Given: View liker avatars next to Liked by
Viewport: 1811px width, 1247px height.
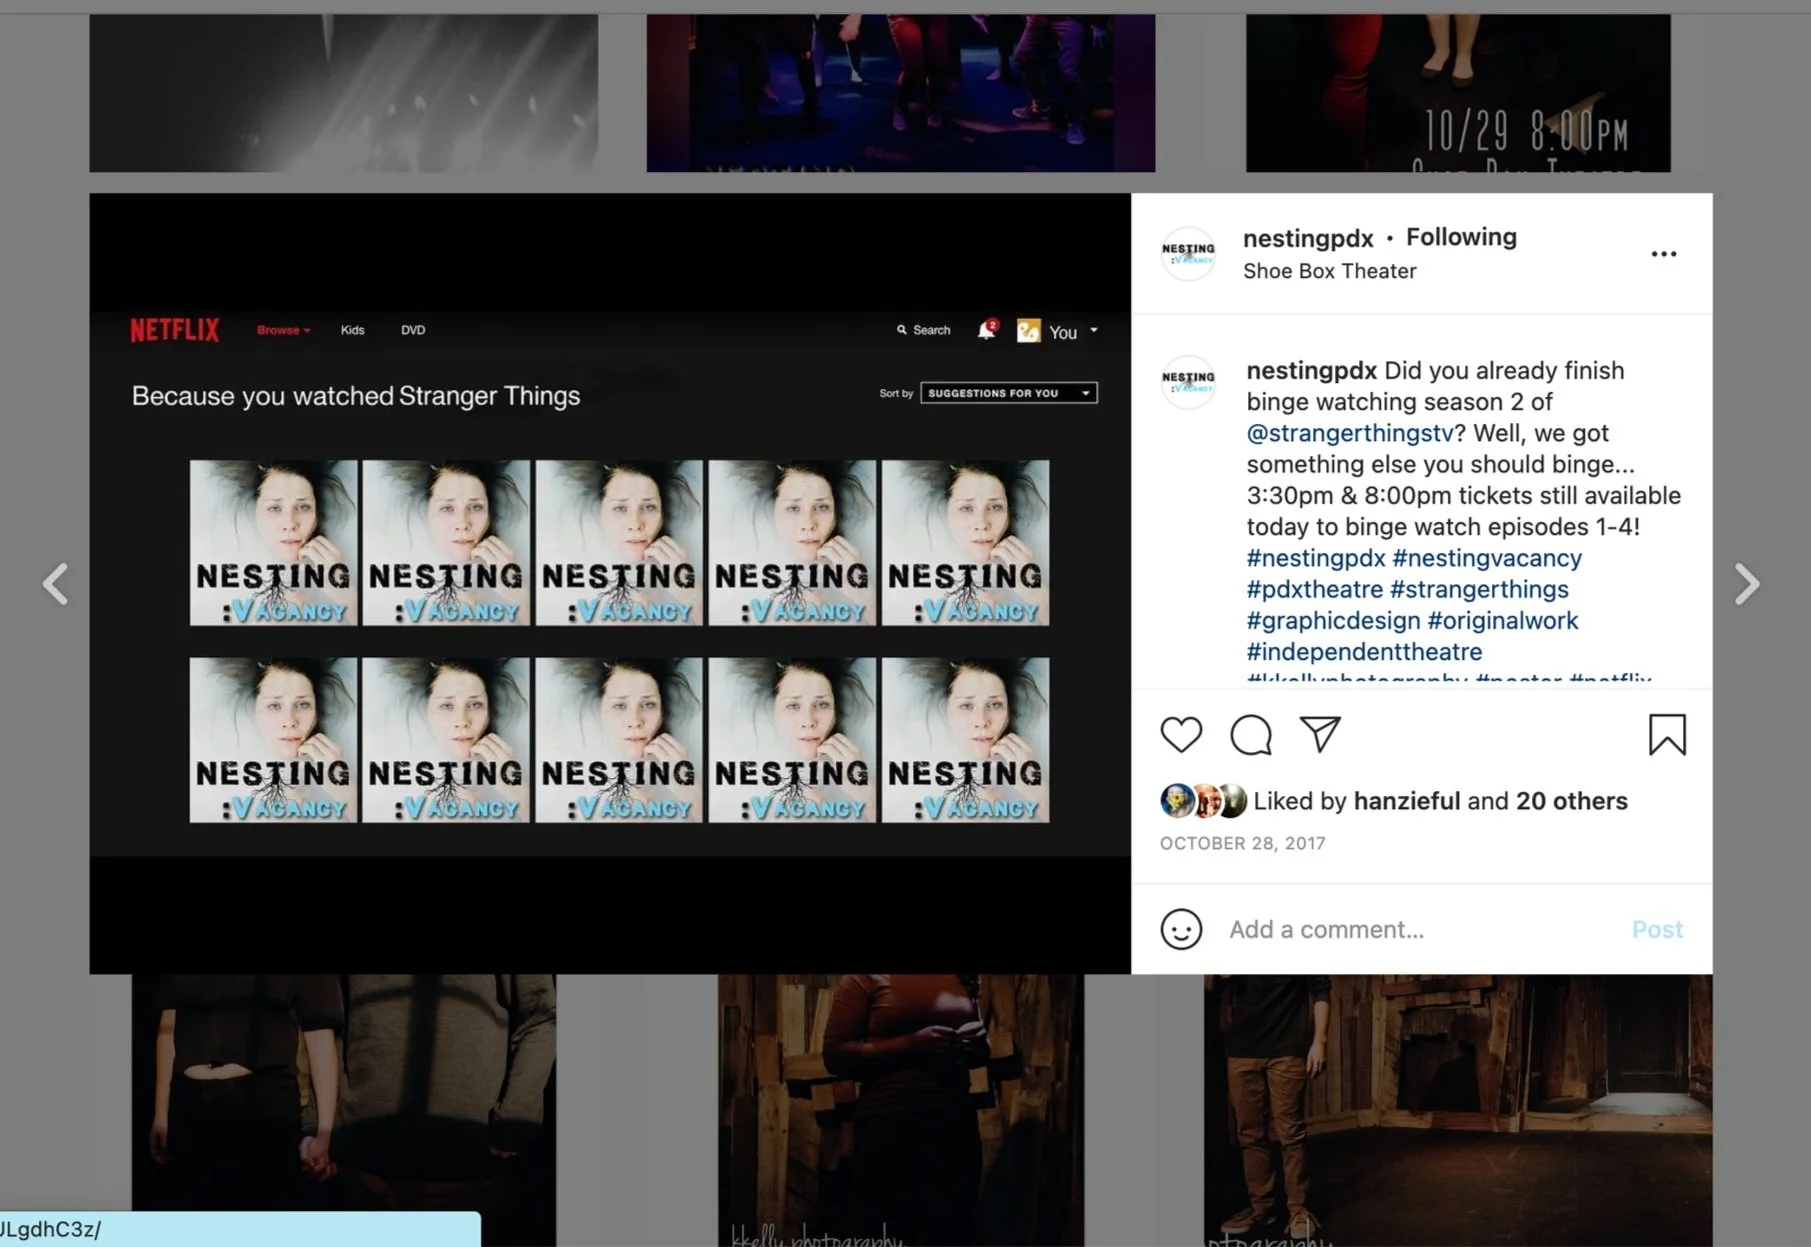Looking at the screenshot, I should (x=1204, y=801).
